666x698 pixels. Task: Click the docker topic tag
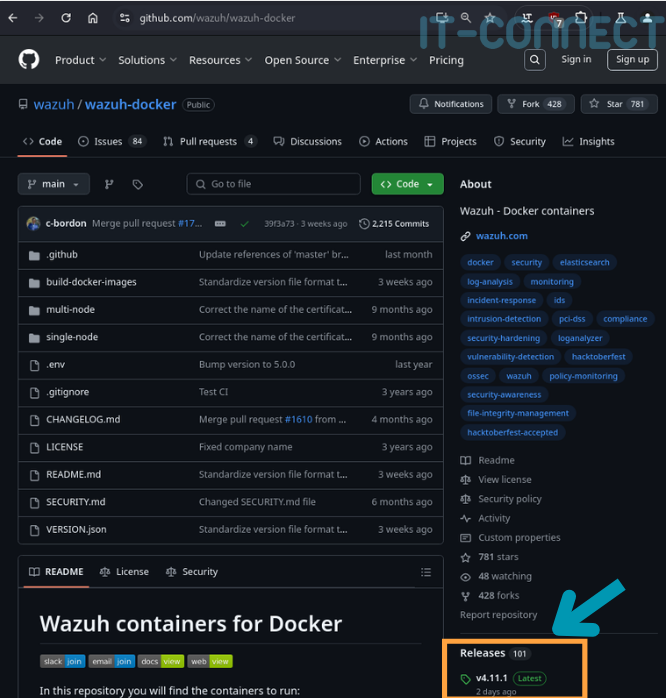(480, 263)
